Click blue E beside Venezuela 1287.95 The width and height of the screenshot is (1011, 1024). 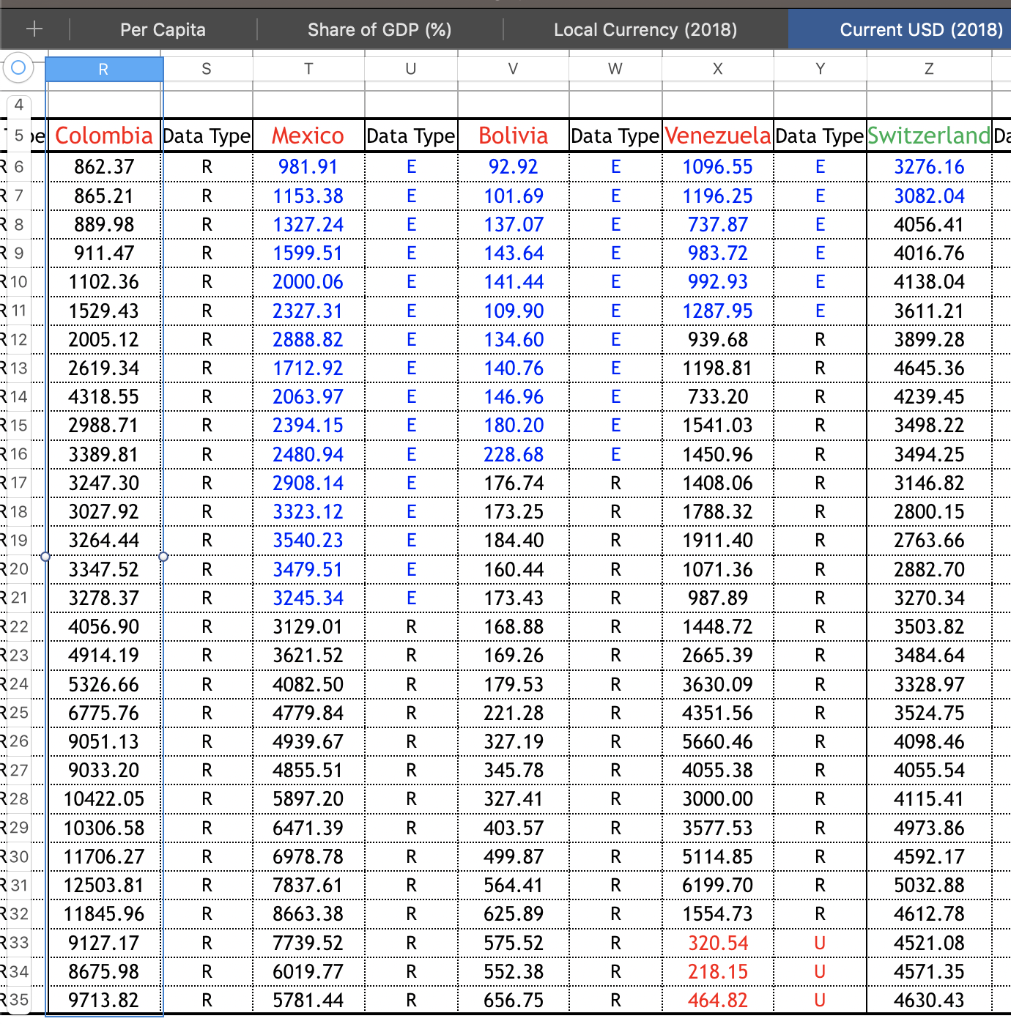click(x=820, y=311)
